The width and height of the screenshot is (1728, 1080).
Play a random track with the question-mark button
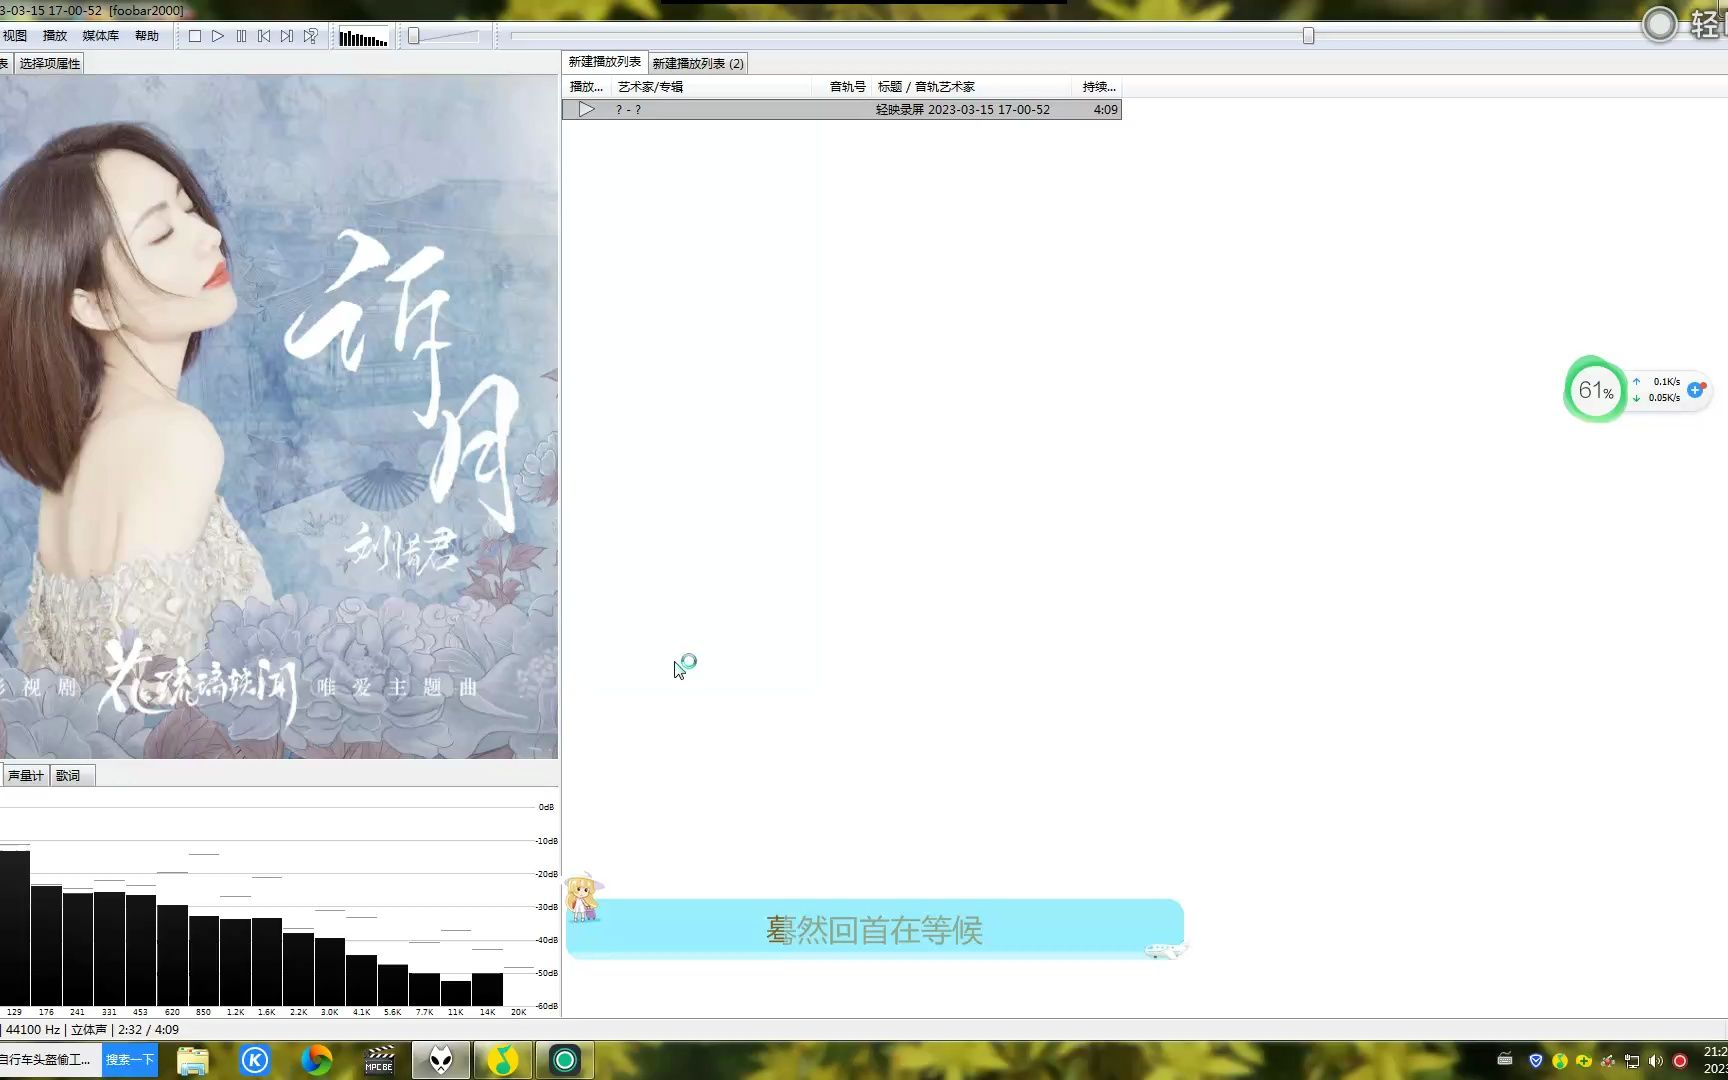pyautogui.click(x=311, y=36)
